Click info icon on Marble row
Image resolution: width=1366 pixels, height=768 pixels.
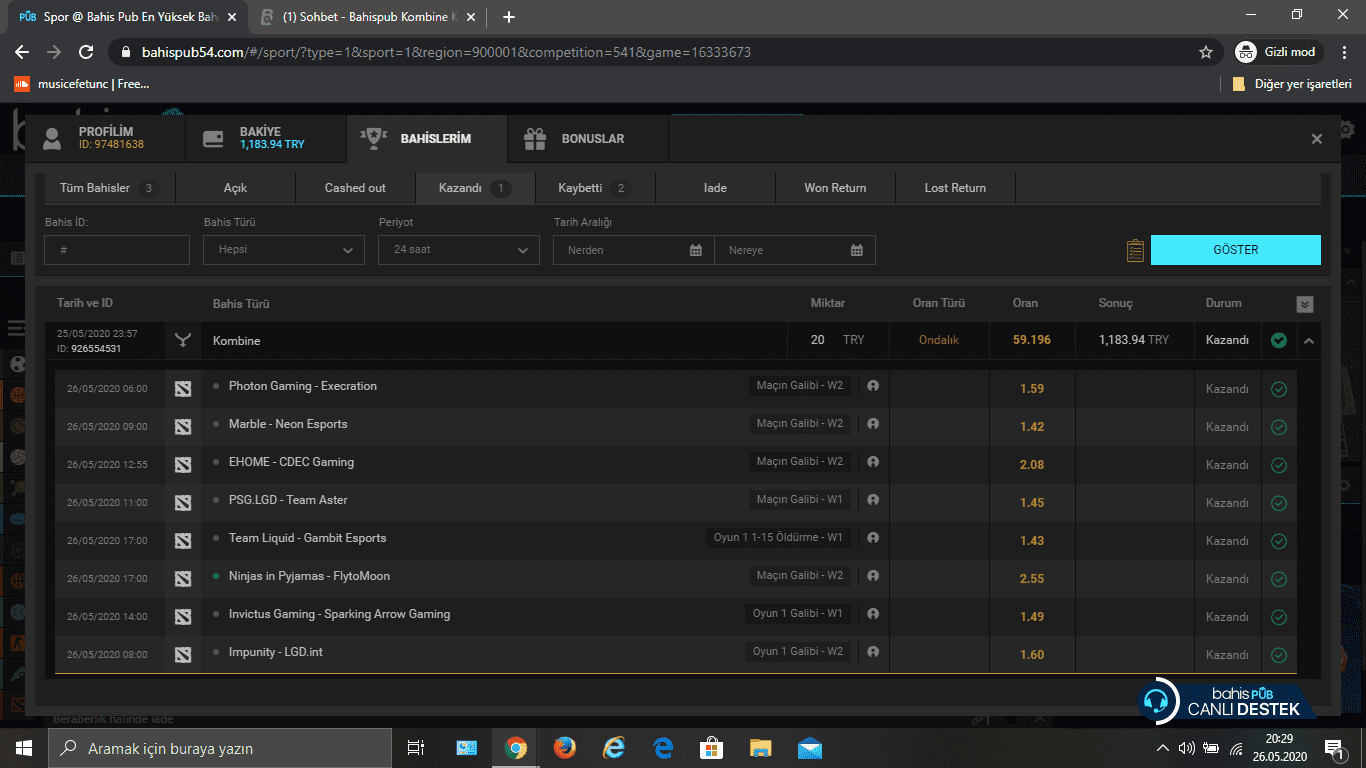[x=873, y=424]
